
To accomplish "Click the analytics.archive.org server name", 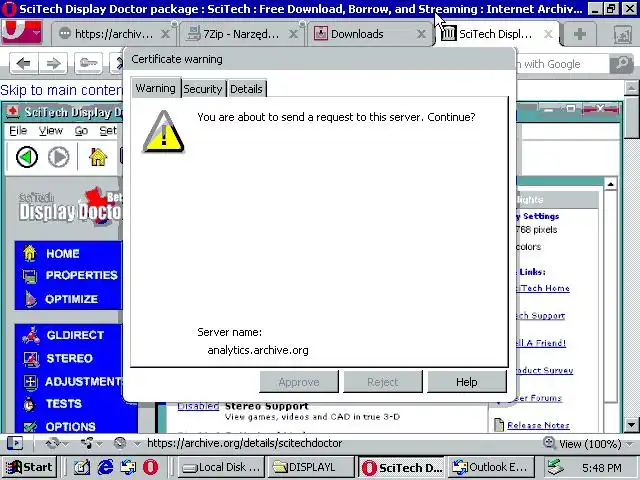I will pyautogui.click(x=258, y=350).
